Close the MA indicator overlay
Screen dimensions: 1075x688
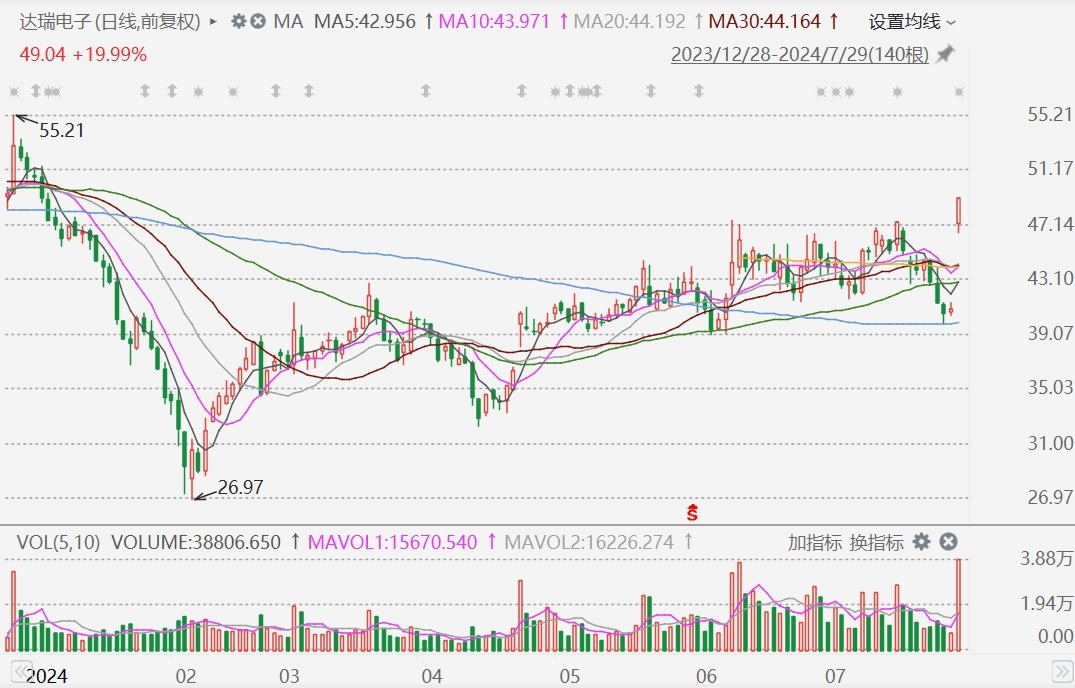point(258,21)
